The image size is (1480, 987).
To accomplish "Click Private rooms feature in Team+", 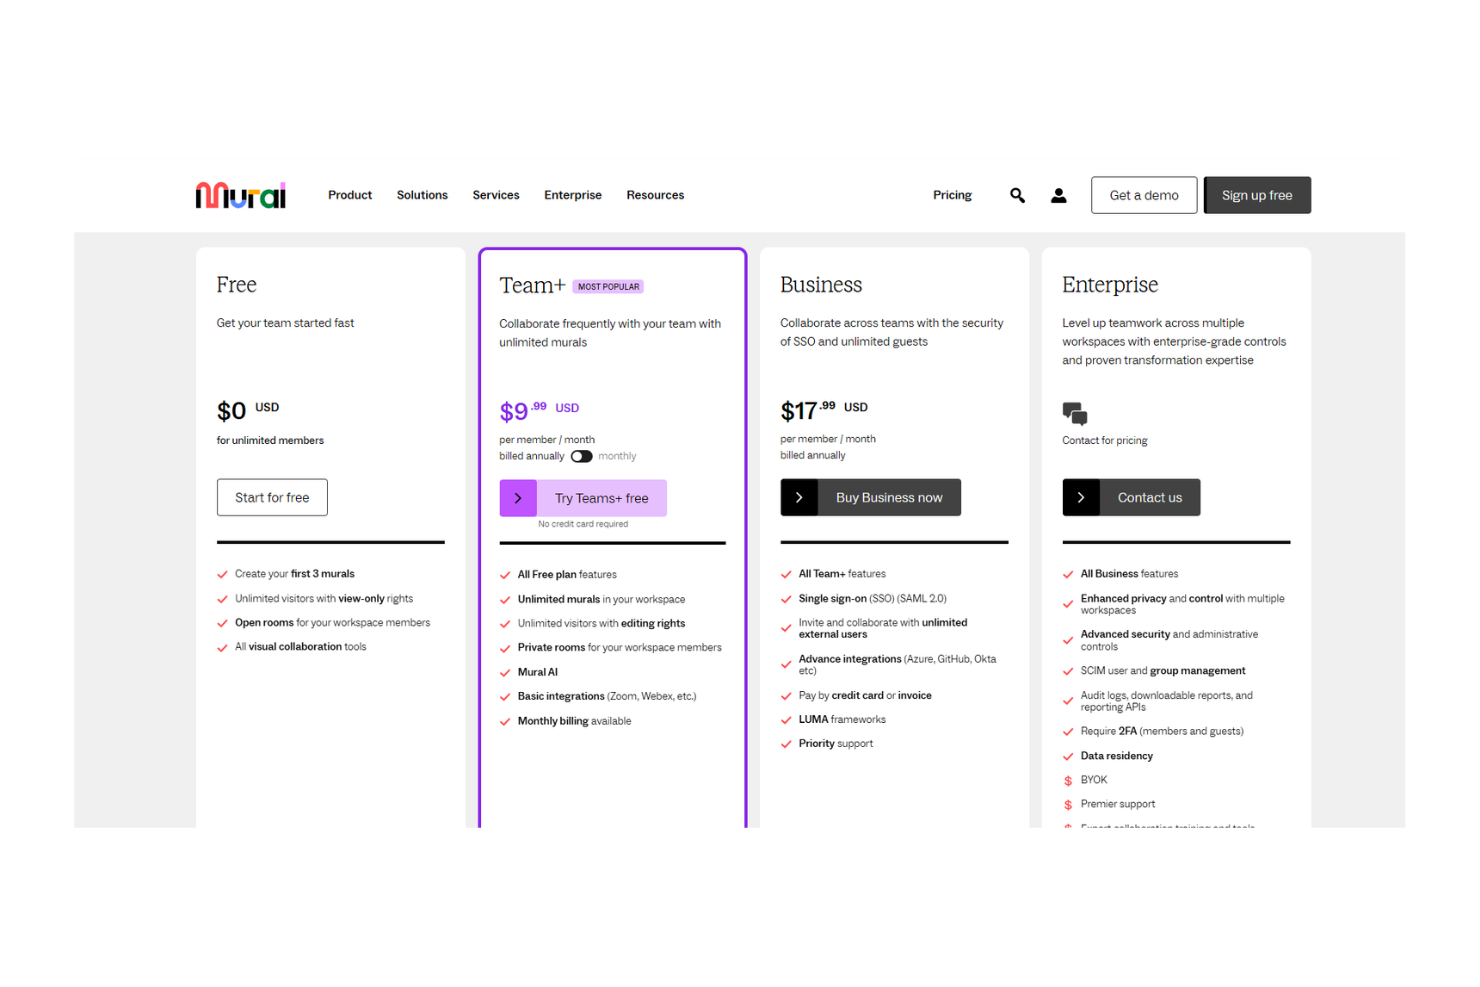I will point(619,648).
